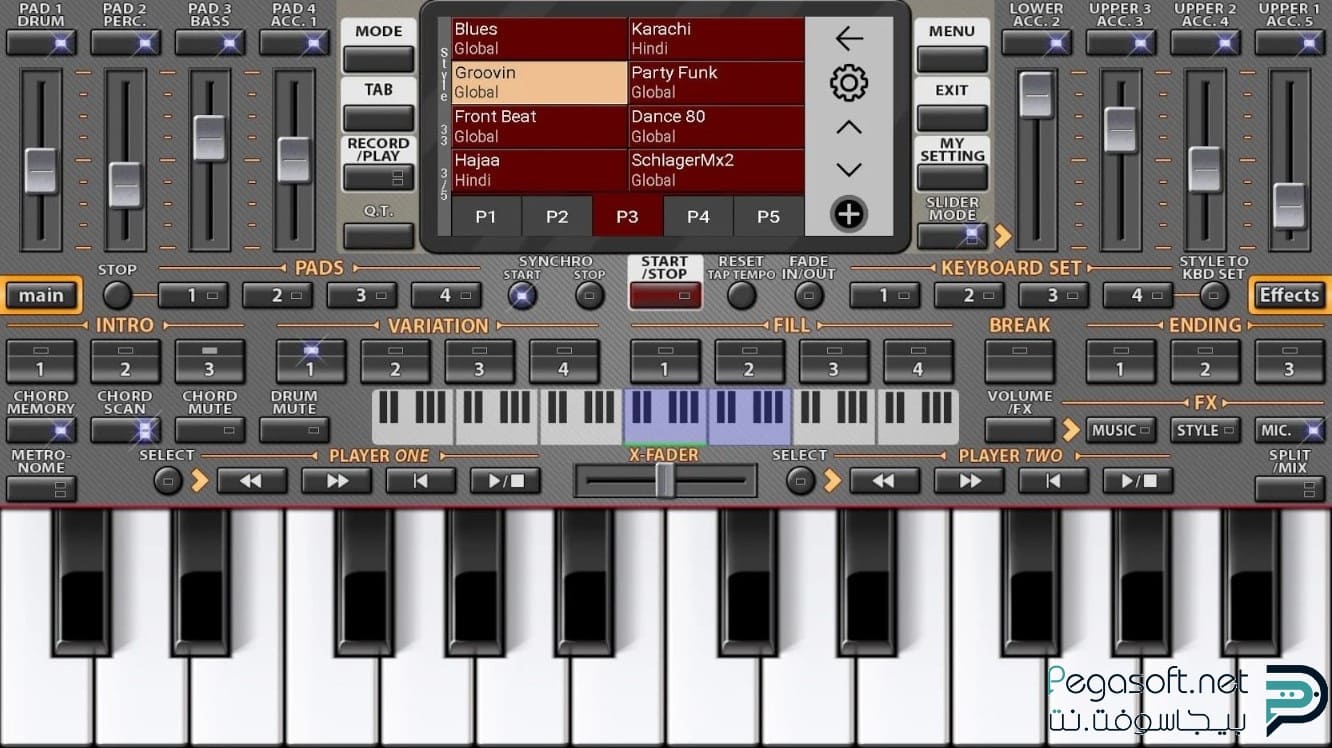Enable Chord Memory
Screen dimensions: 1332x748
click(41, 431)
